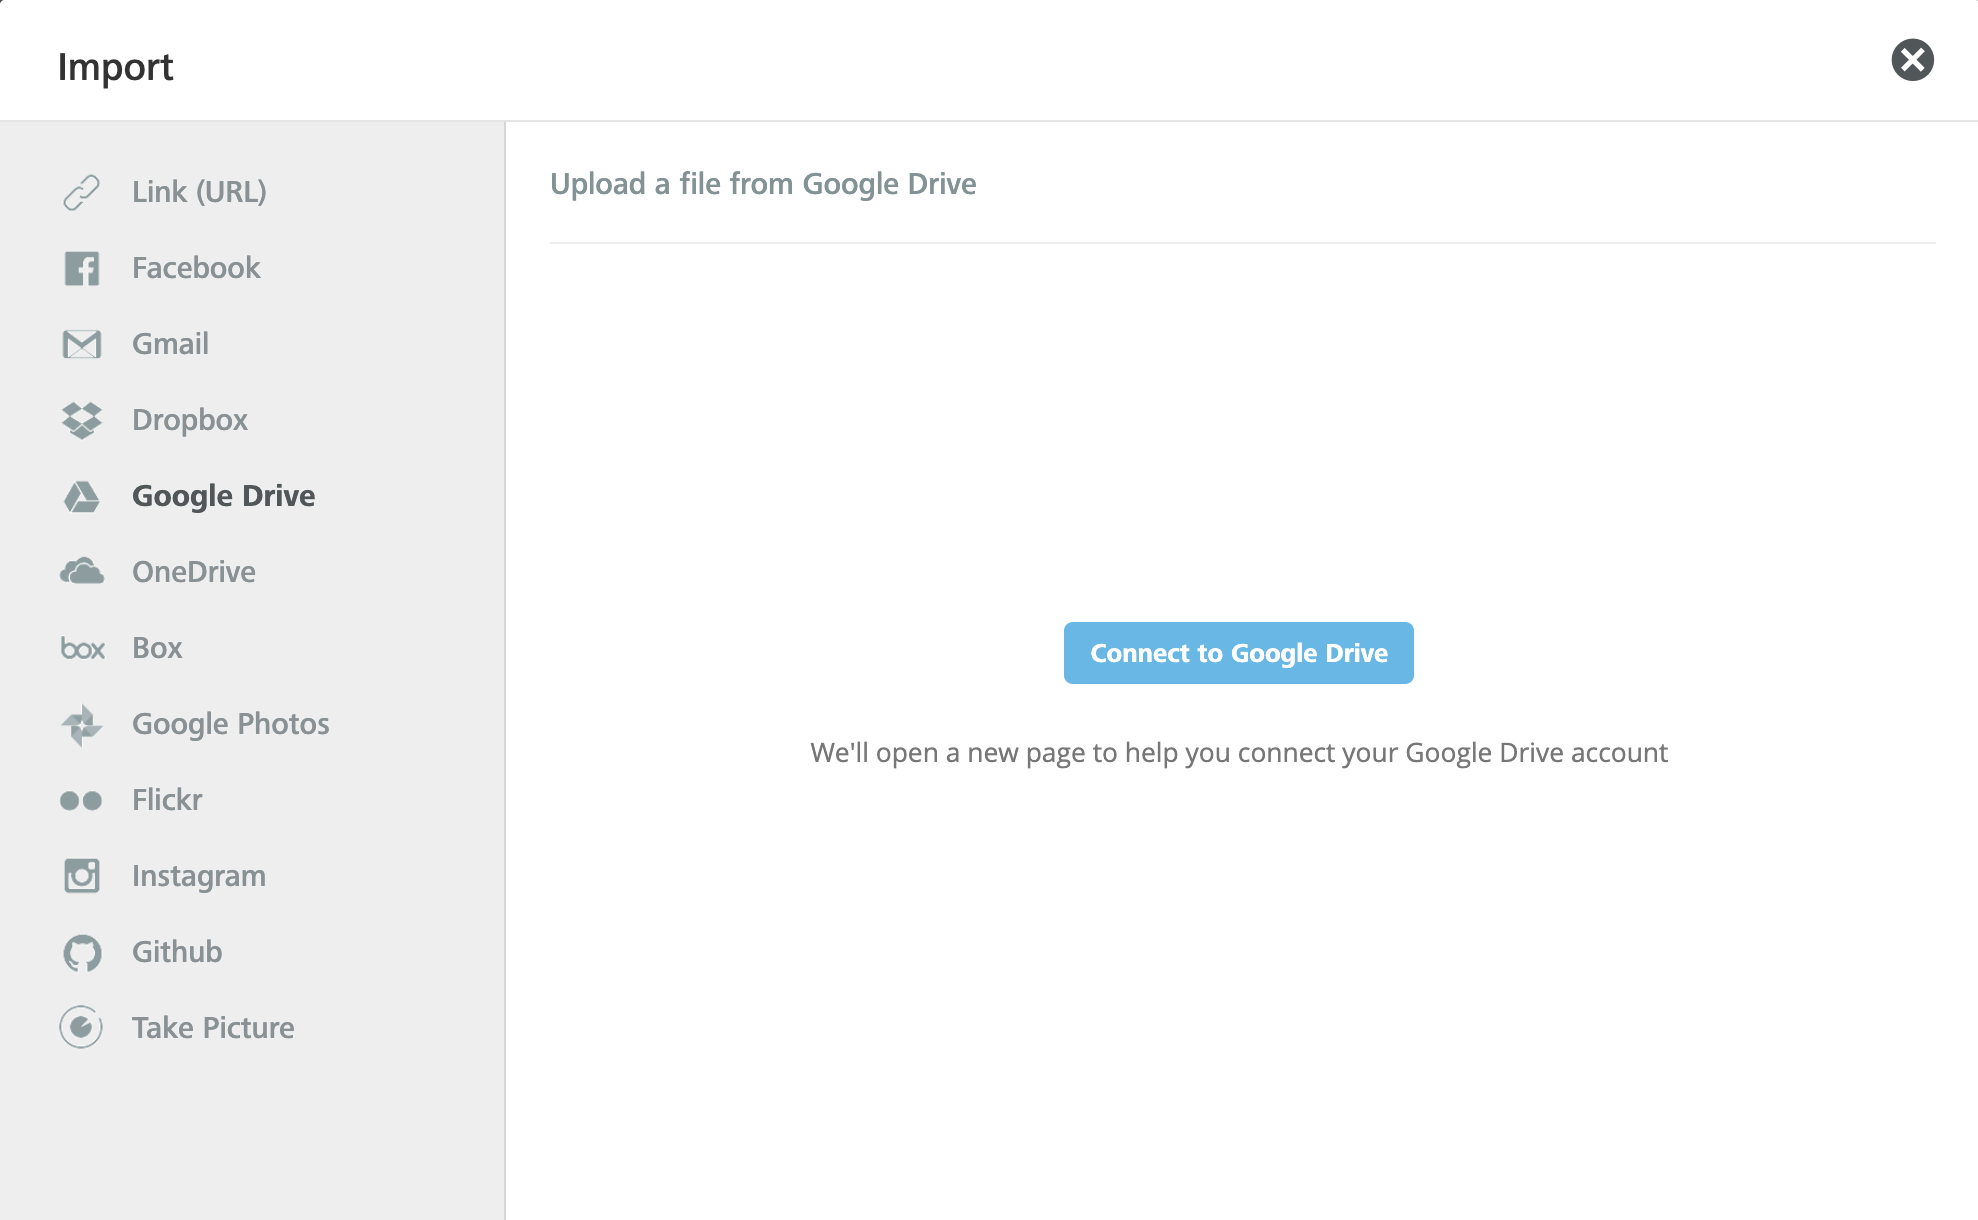Select Instagram from the sidebar

coord(199,876)
